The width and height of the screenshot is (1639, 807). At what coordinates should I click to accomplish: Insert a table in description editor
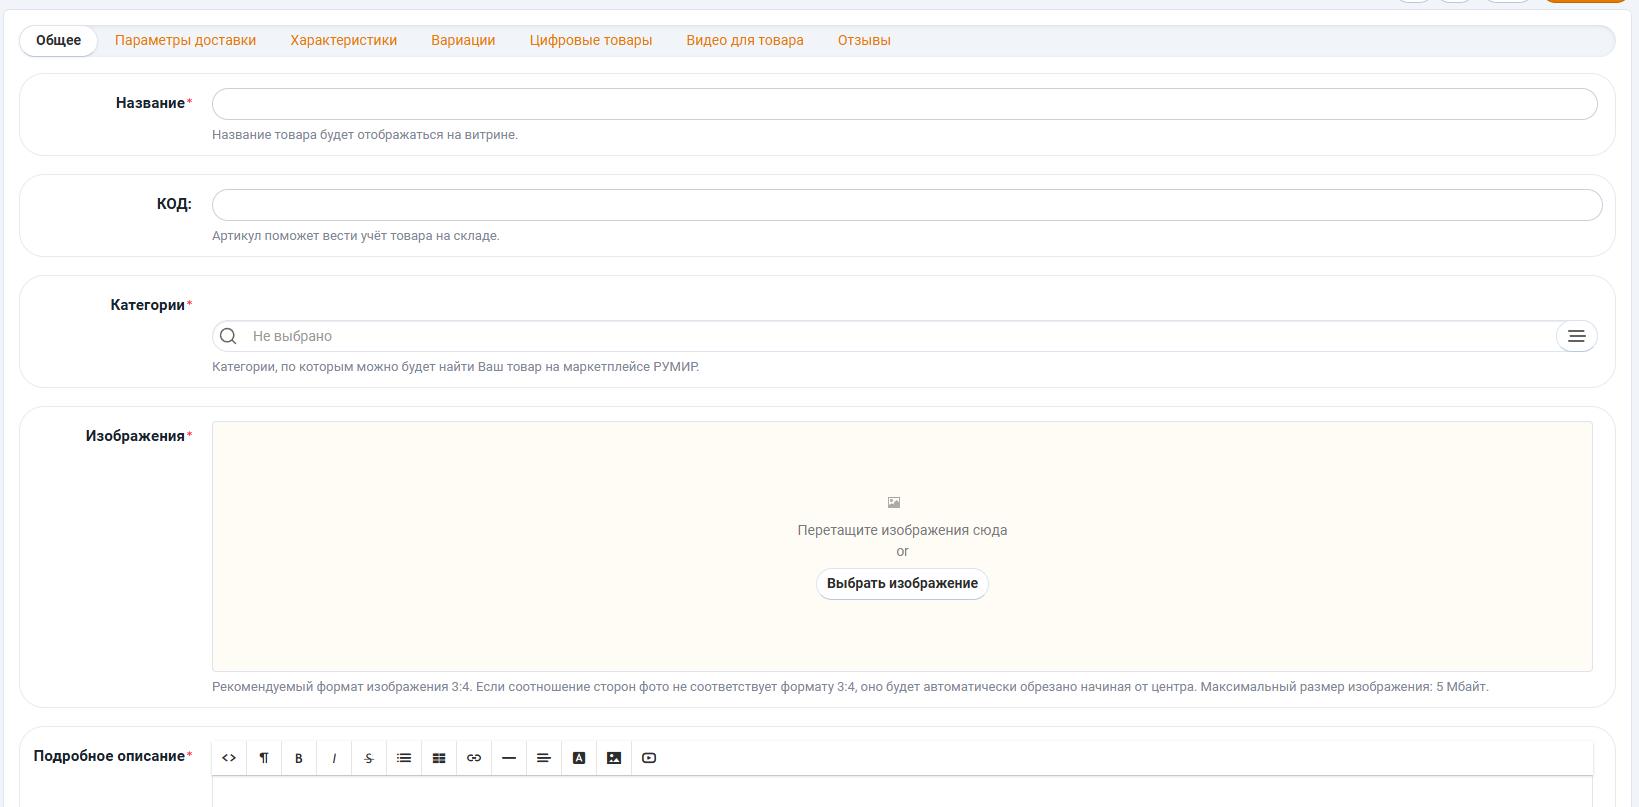point(439,758)
